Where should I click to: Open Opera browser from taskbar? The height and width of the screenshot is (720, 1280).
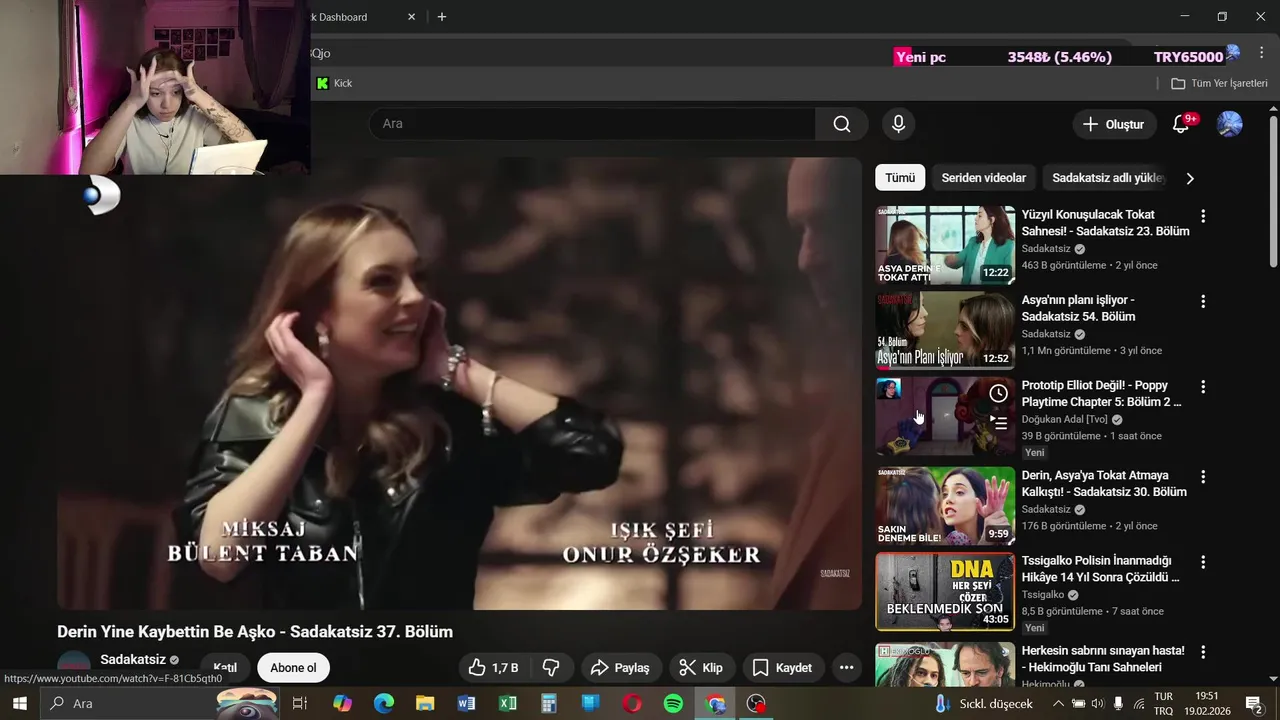tap(632, 704)
